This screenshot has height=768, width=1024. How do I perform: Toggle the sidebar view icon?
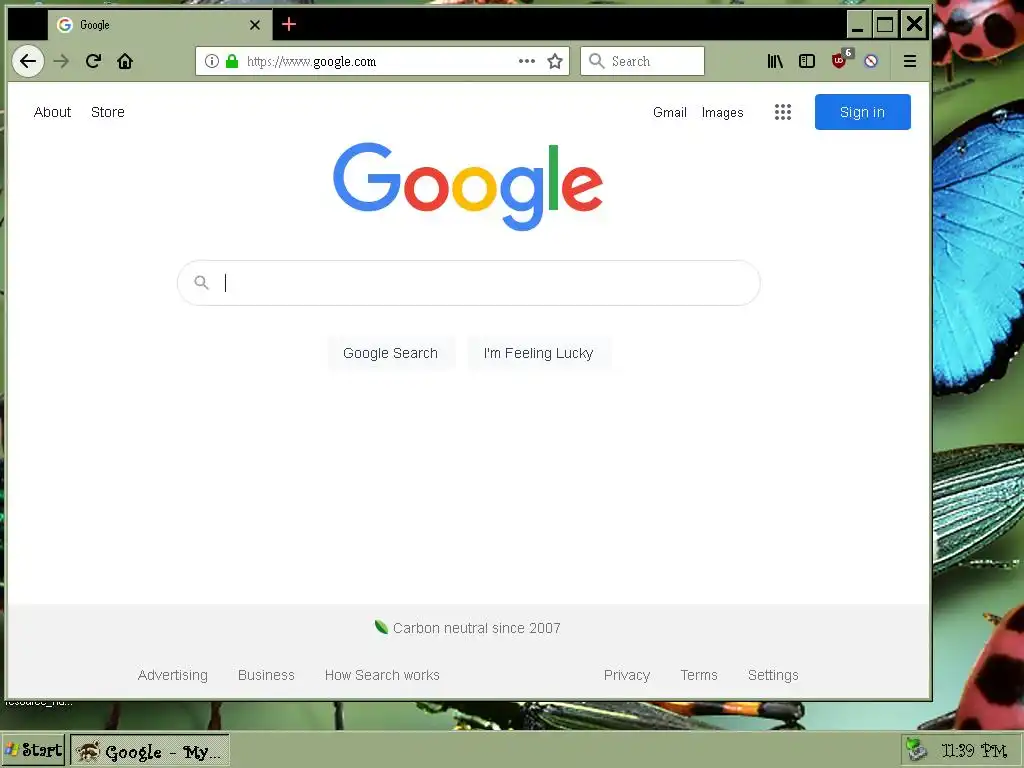(807, 61)
